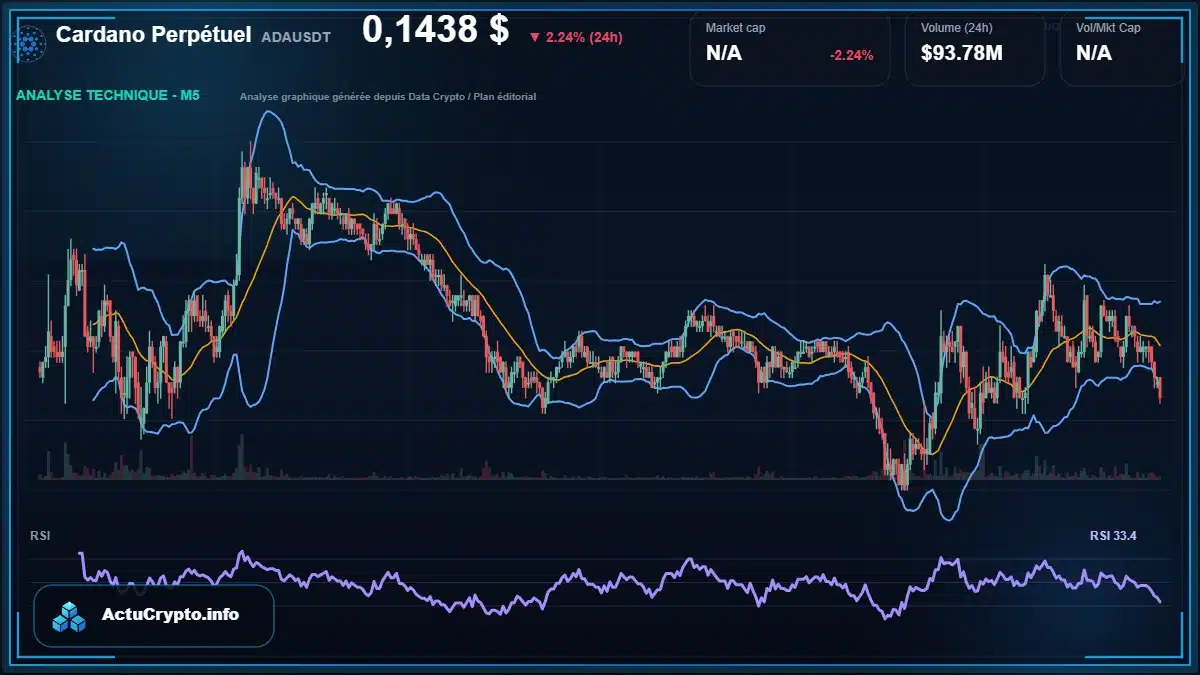Click the 0,1438 $ price value
Screen dimensions: 1200x675
click(x=436, y=30)
